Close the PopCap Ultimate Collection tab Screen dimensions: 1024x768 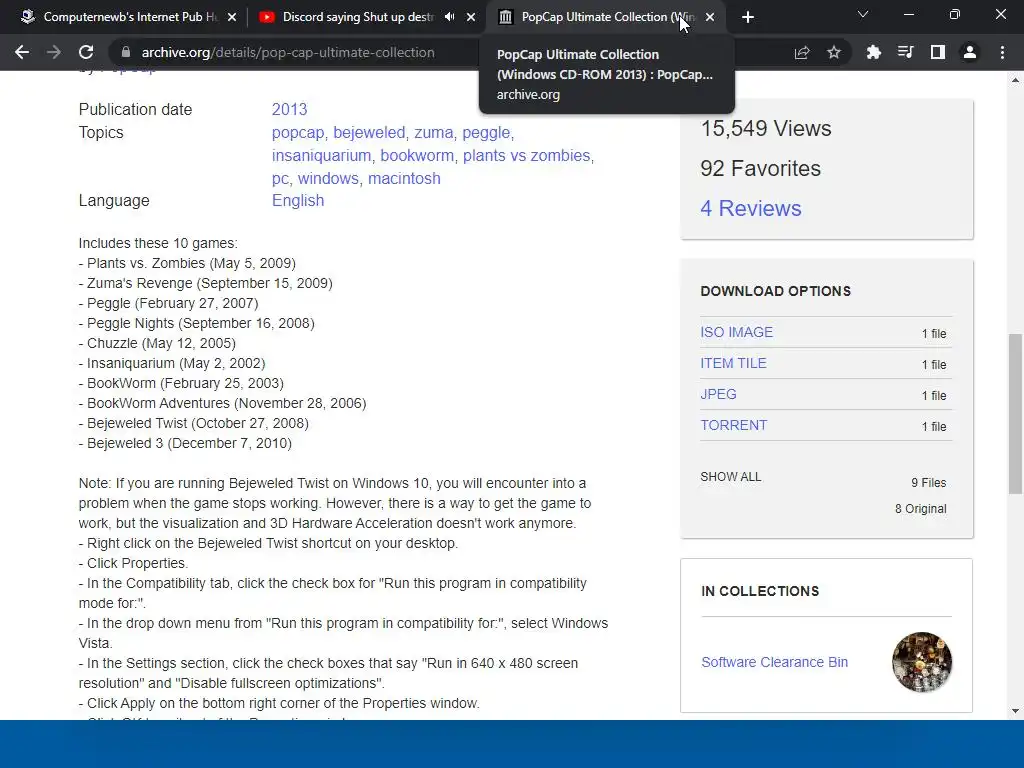pos(710,17)
